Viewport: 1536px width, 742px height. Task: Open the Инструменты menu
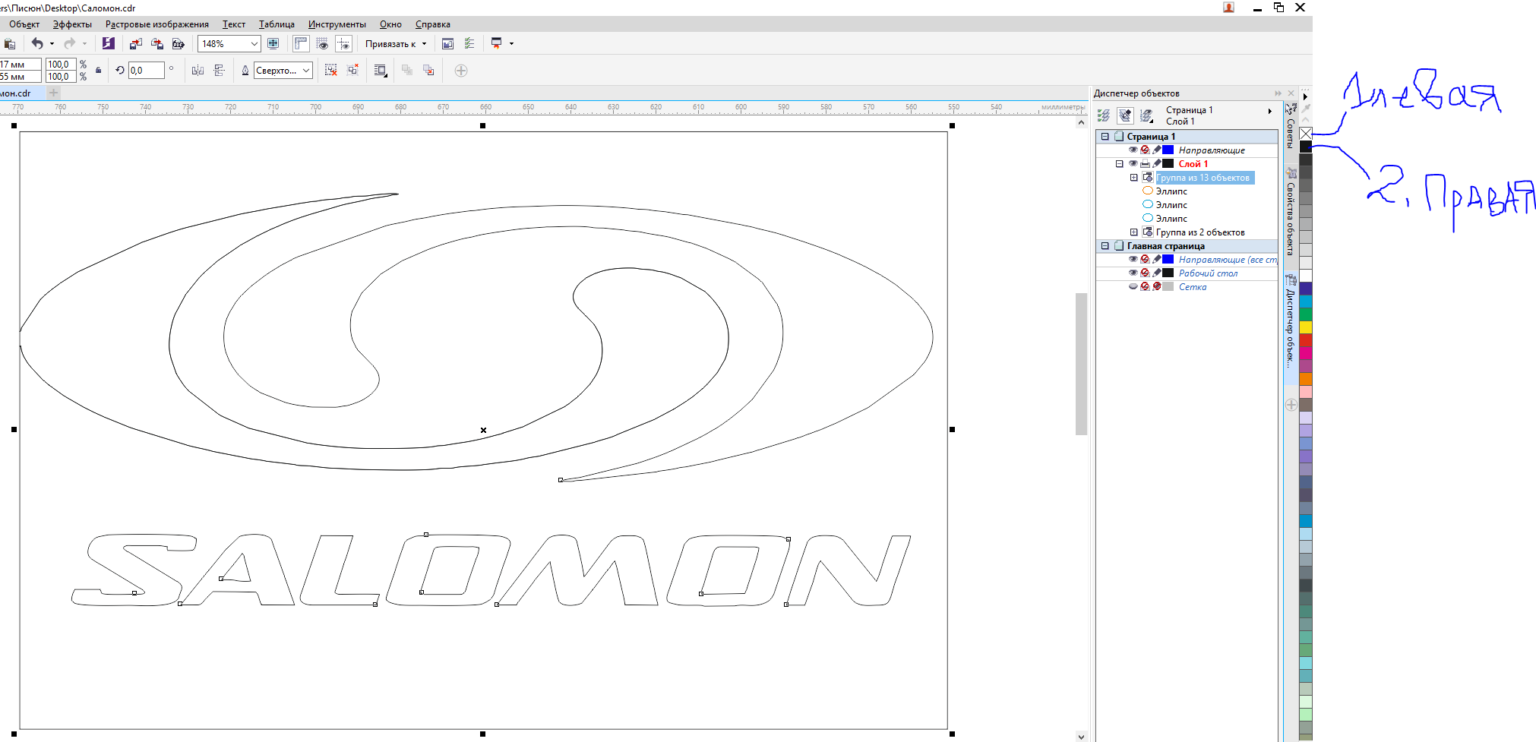tap(337, 24)
